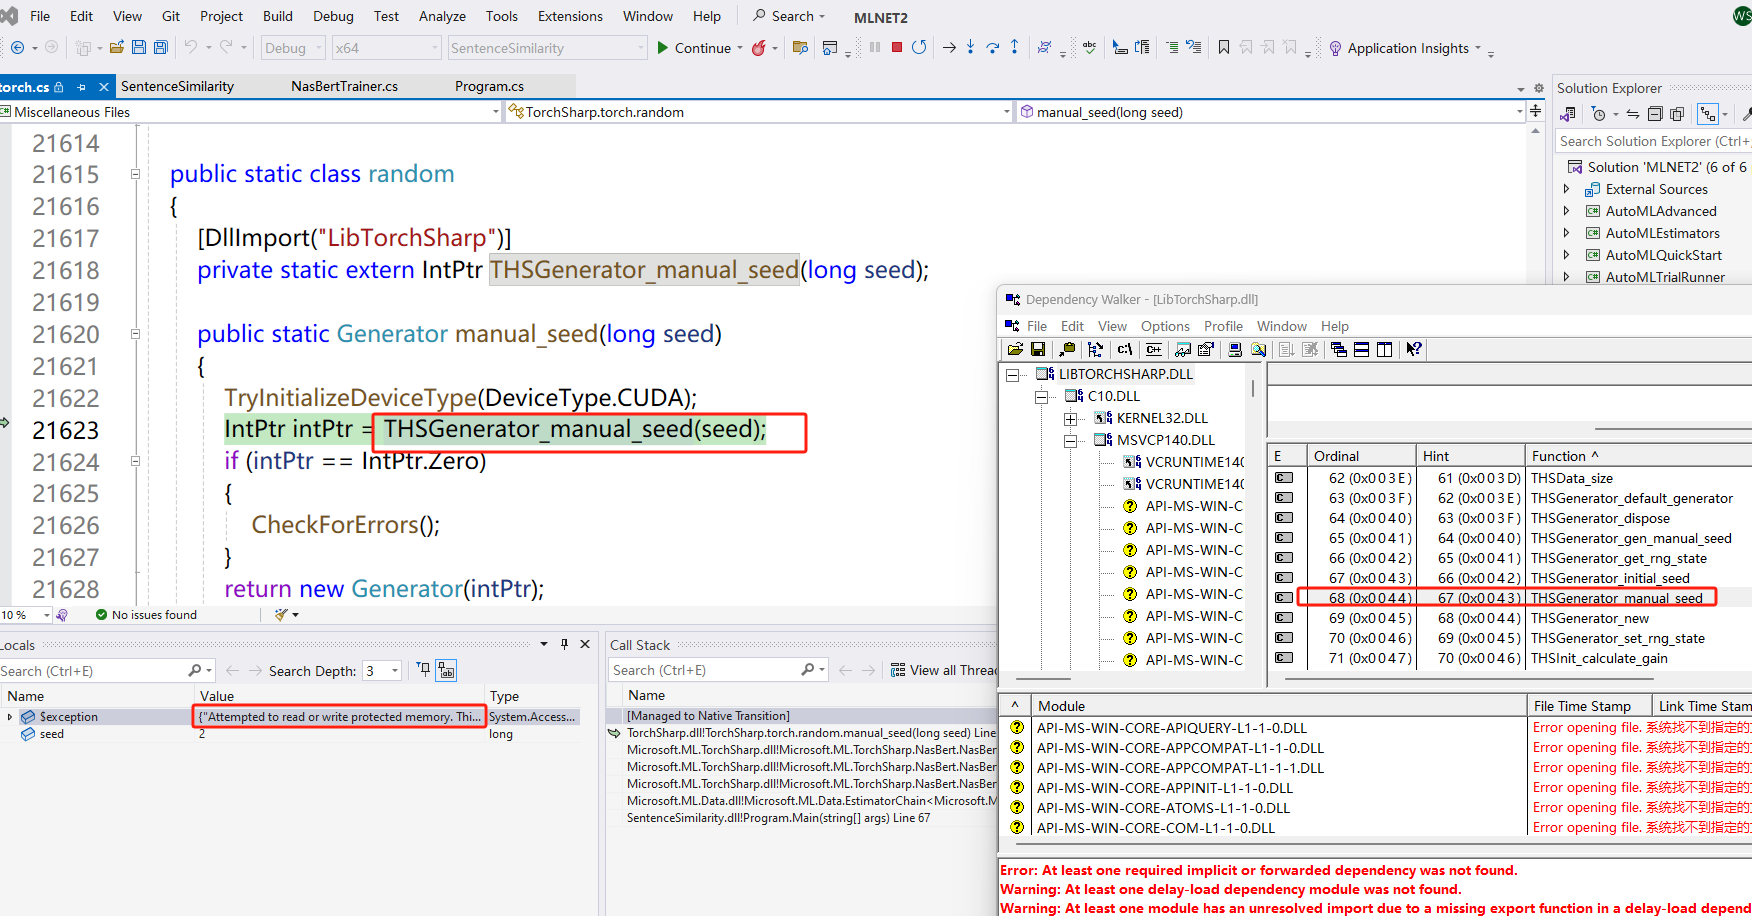Open file in Dependency Walker toolbar

point(1015,349)
